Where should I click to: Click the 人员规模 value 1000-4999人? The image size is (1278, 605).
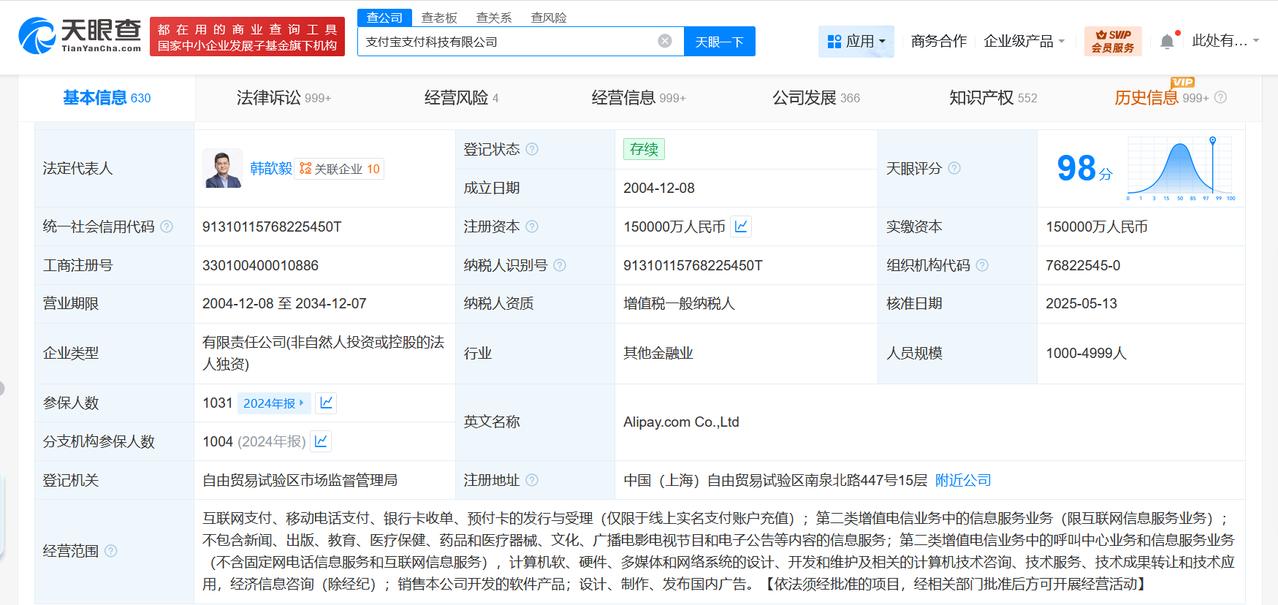(x=1086, y=353)
